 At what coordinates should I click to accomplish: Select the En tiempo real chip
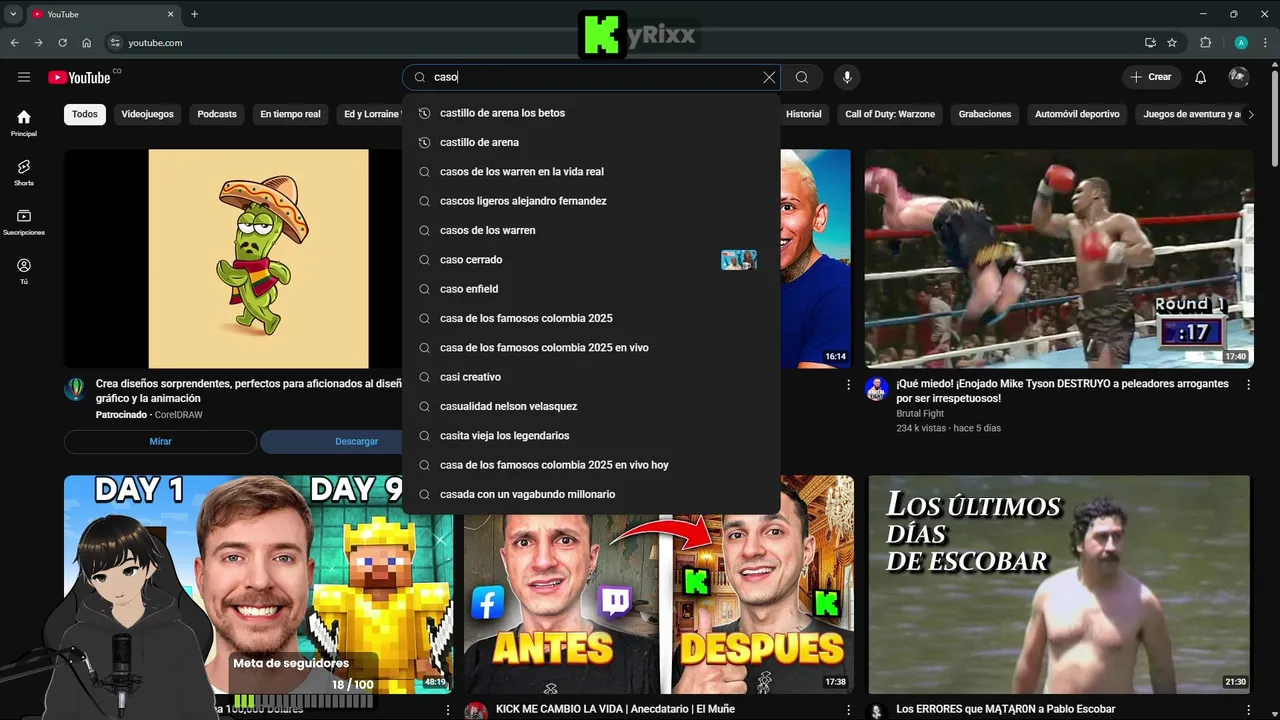tap(290, 114)
